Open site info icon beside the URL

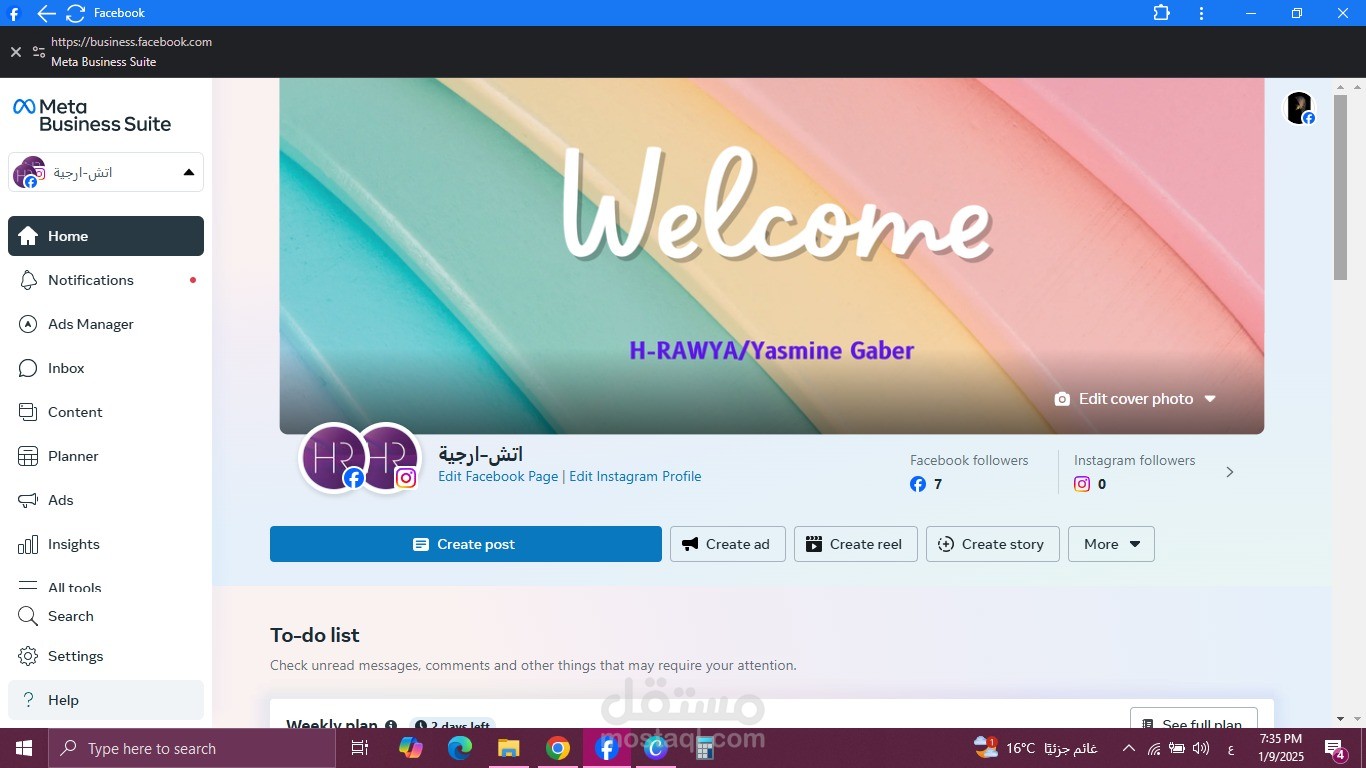point(39,52)
